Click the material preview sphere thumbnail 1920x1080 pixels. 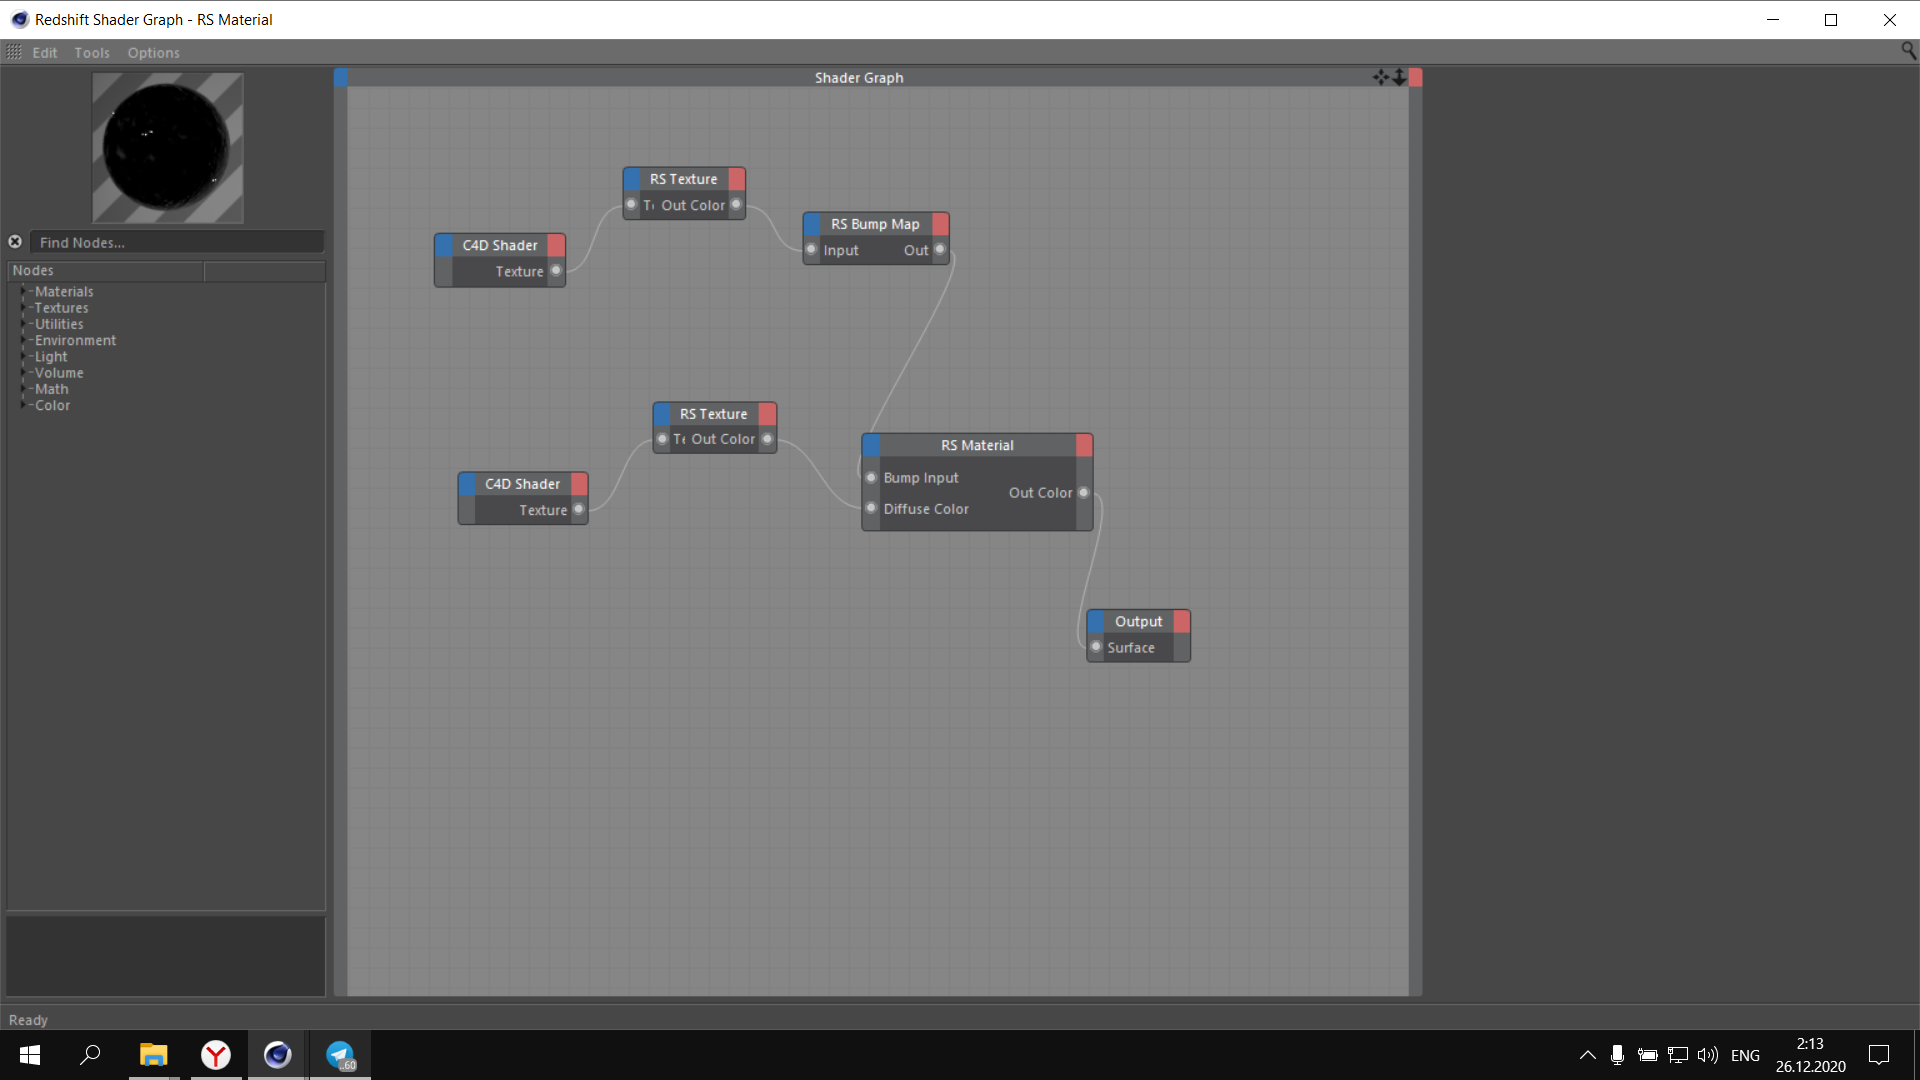click(x=168, y=148)
